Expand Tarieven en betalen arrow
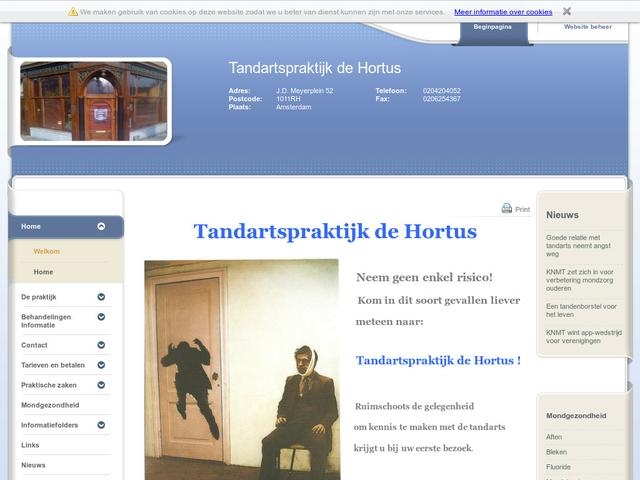 point(101,365)
